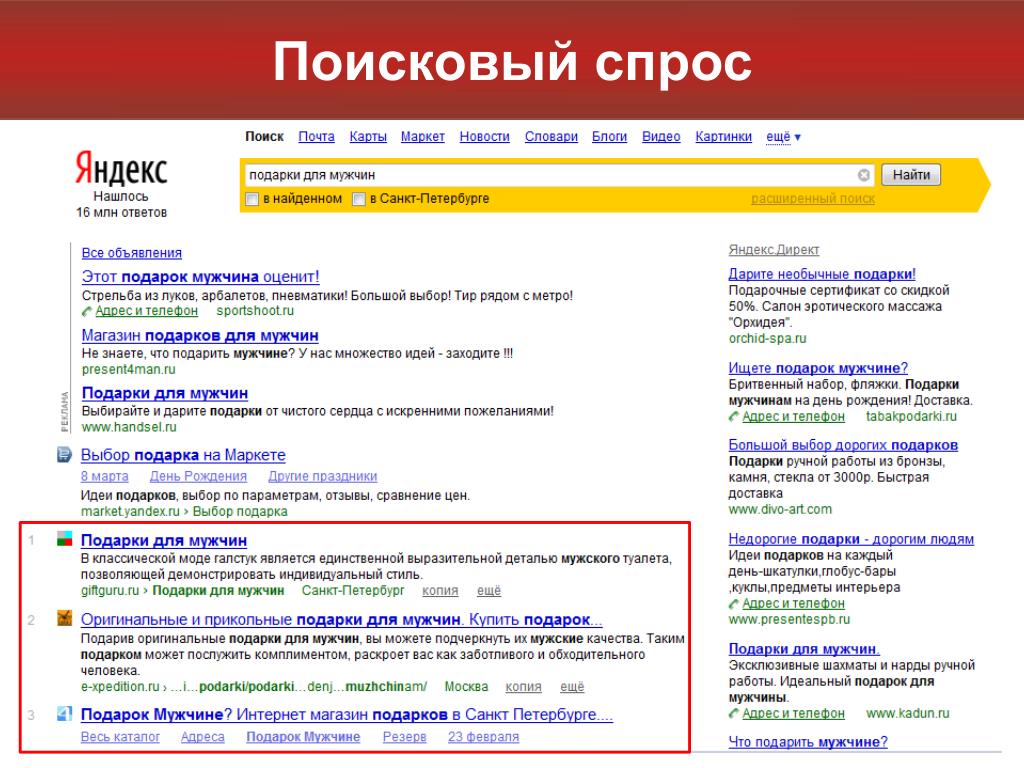Open the 'расширенный поиск' link
Image resolution: width=1024 pixels, height=768 pixels.
[813, 199]
